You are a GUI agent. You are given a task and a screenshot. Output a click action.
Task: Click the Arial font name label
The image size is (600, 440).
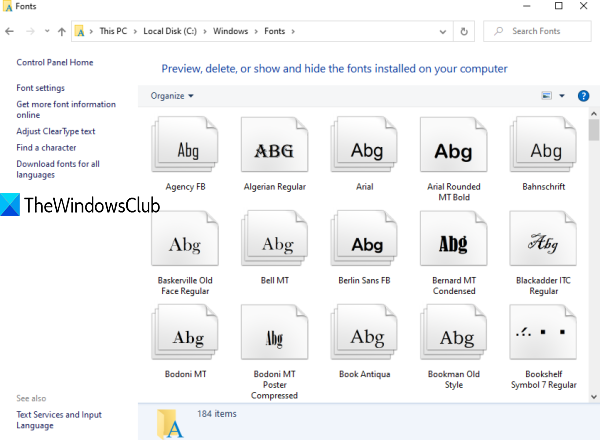pos(364,187)
